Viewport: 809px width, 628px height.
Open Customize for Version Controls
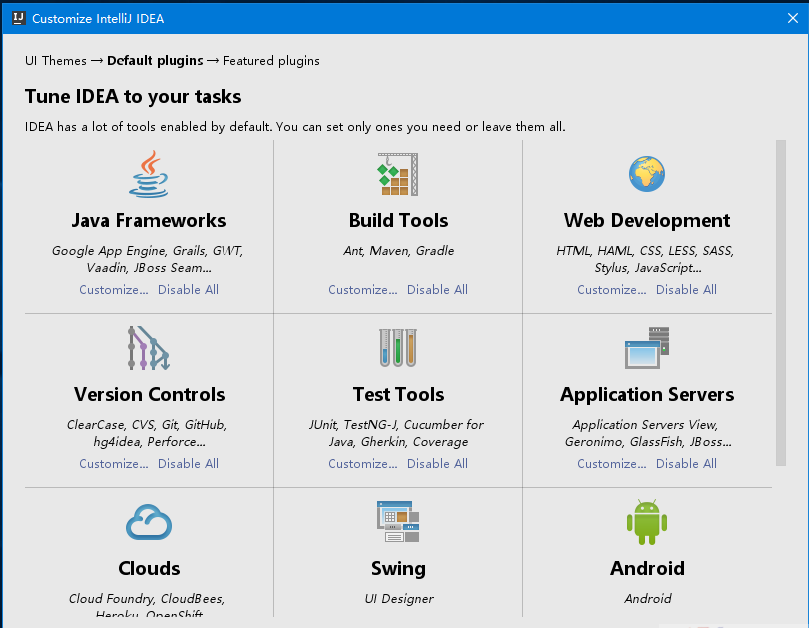[x=114, y=463]
